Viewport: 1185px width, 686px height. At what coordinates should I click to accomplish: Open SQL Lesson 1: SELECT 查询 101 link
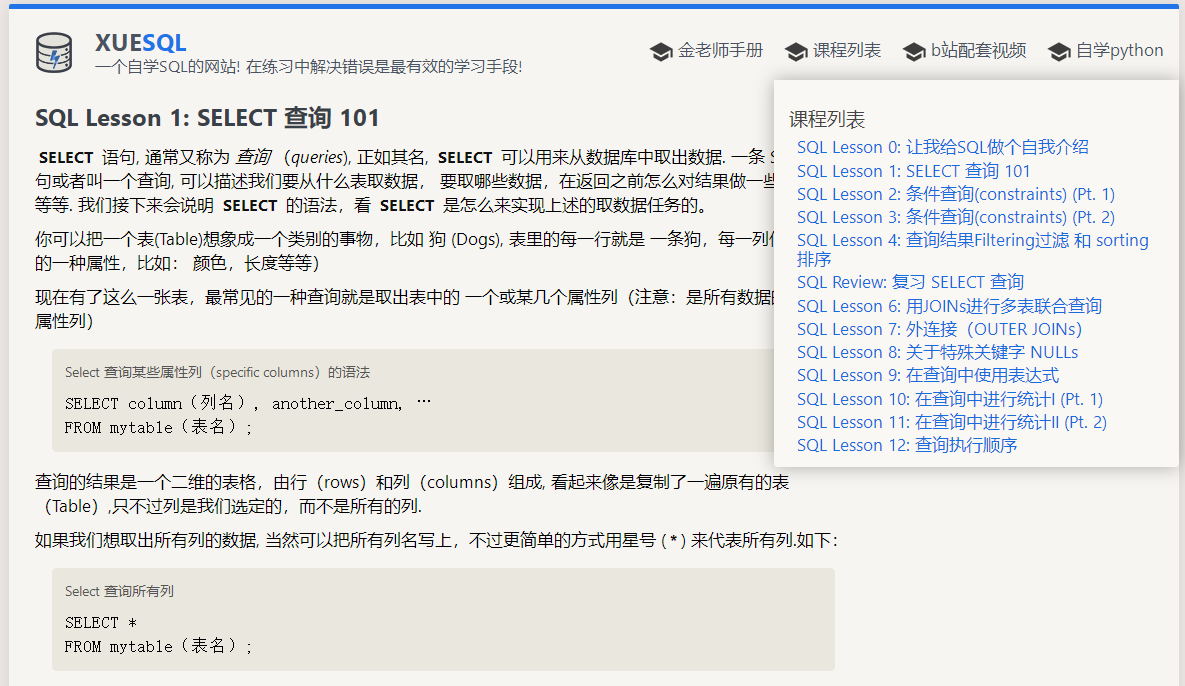click(x=913, y=171)
